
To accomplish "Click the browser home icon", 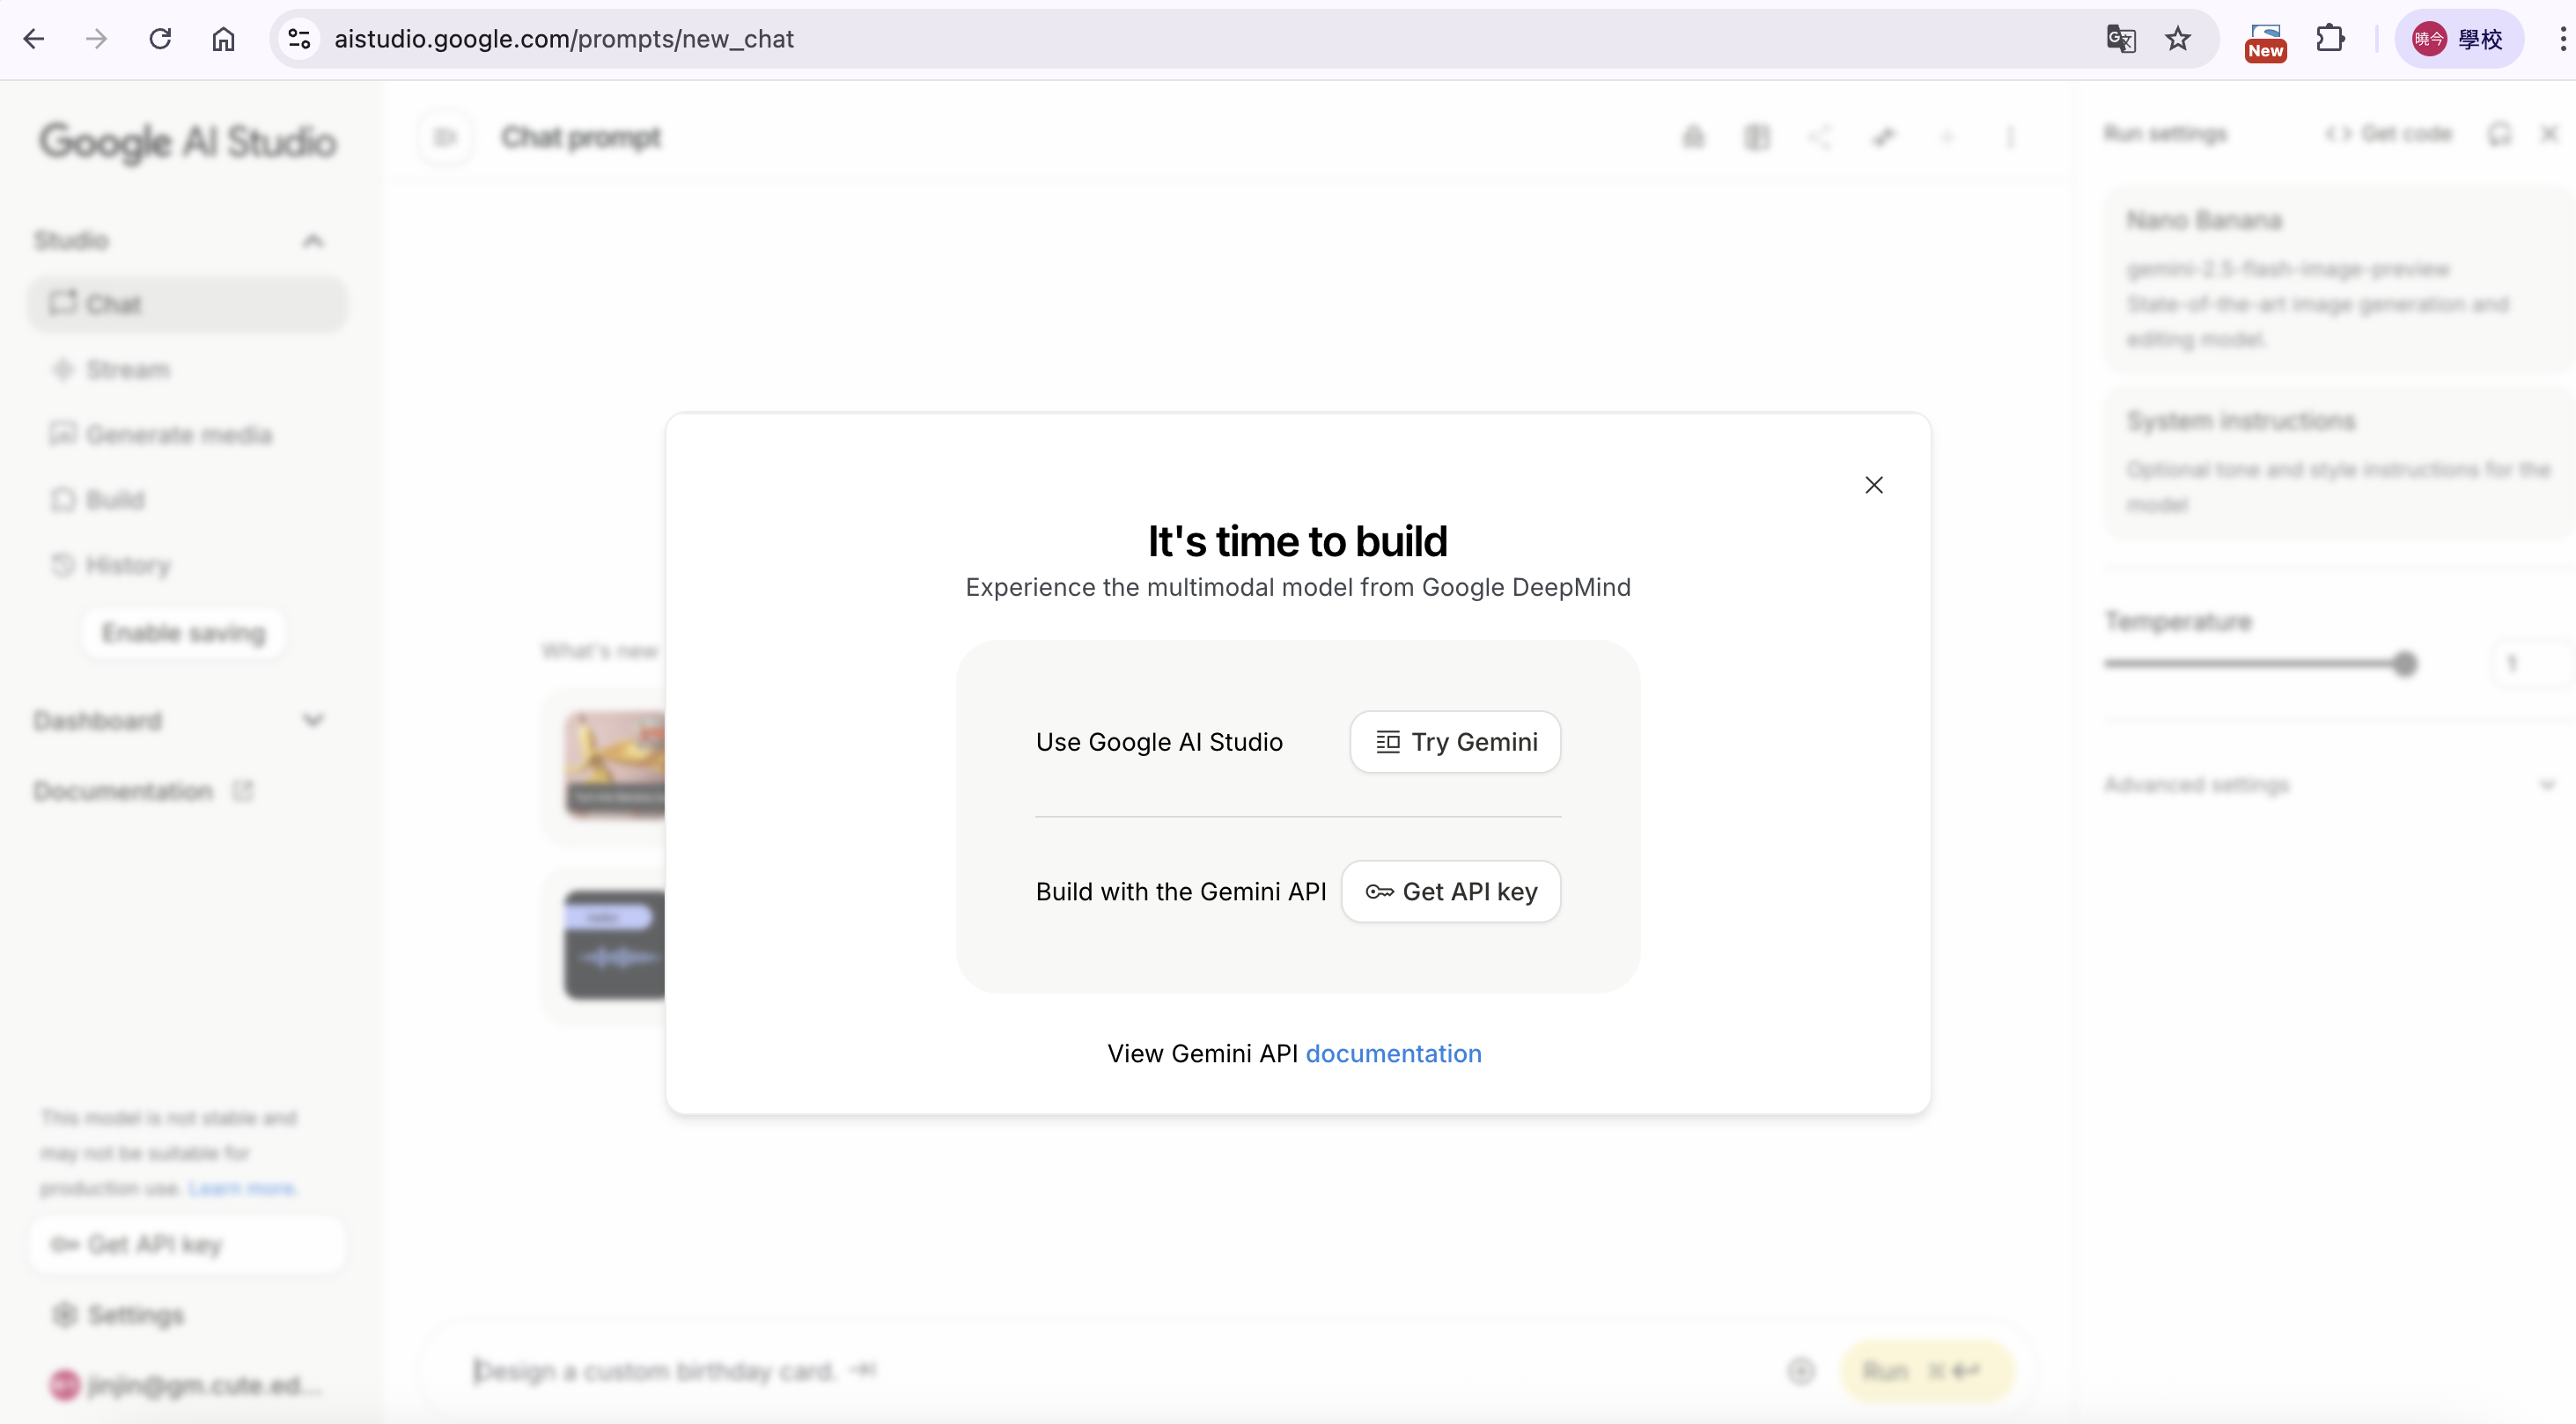I will tap(223, 39).
